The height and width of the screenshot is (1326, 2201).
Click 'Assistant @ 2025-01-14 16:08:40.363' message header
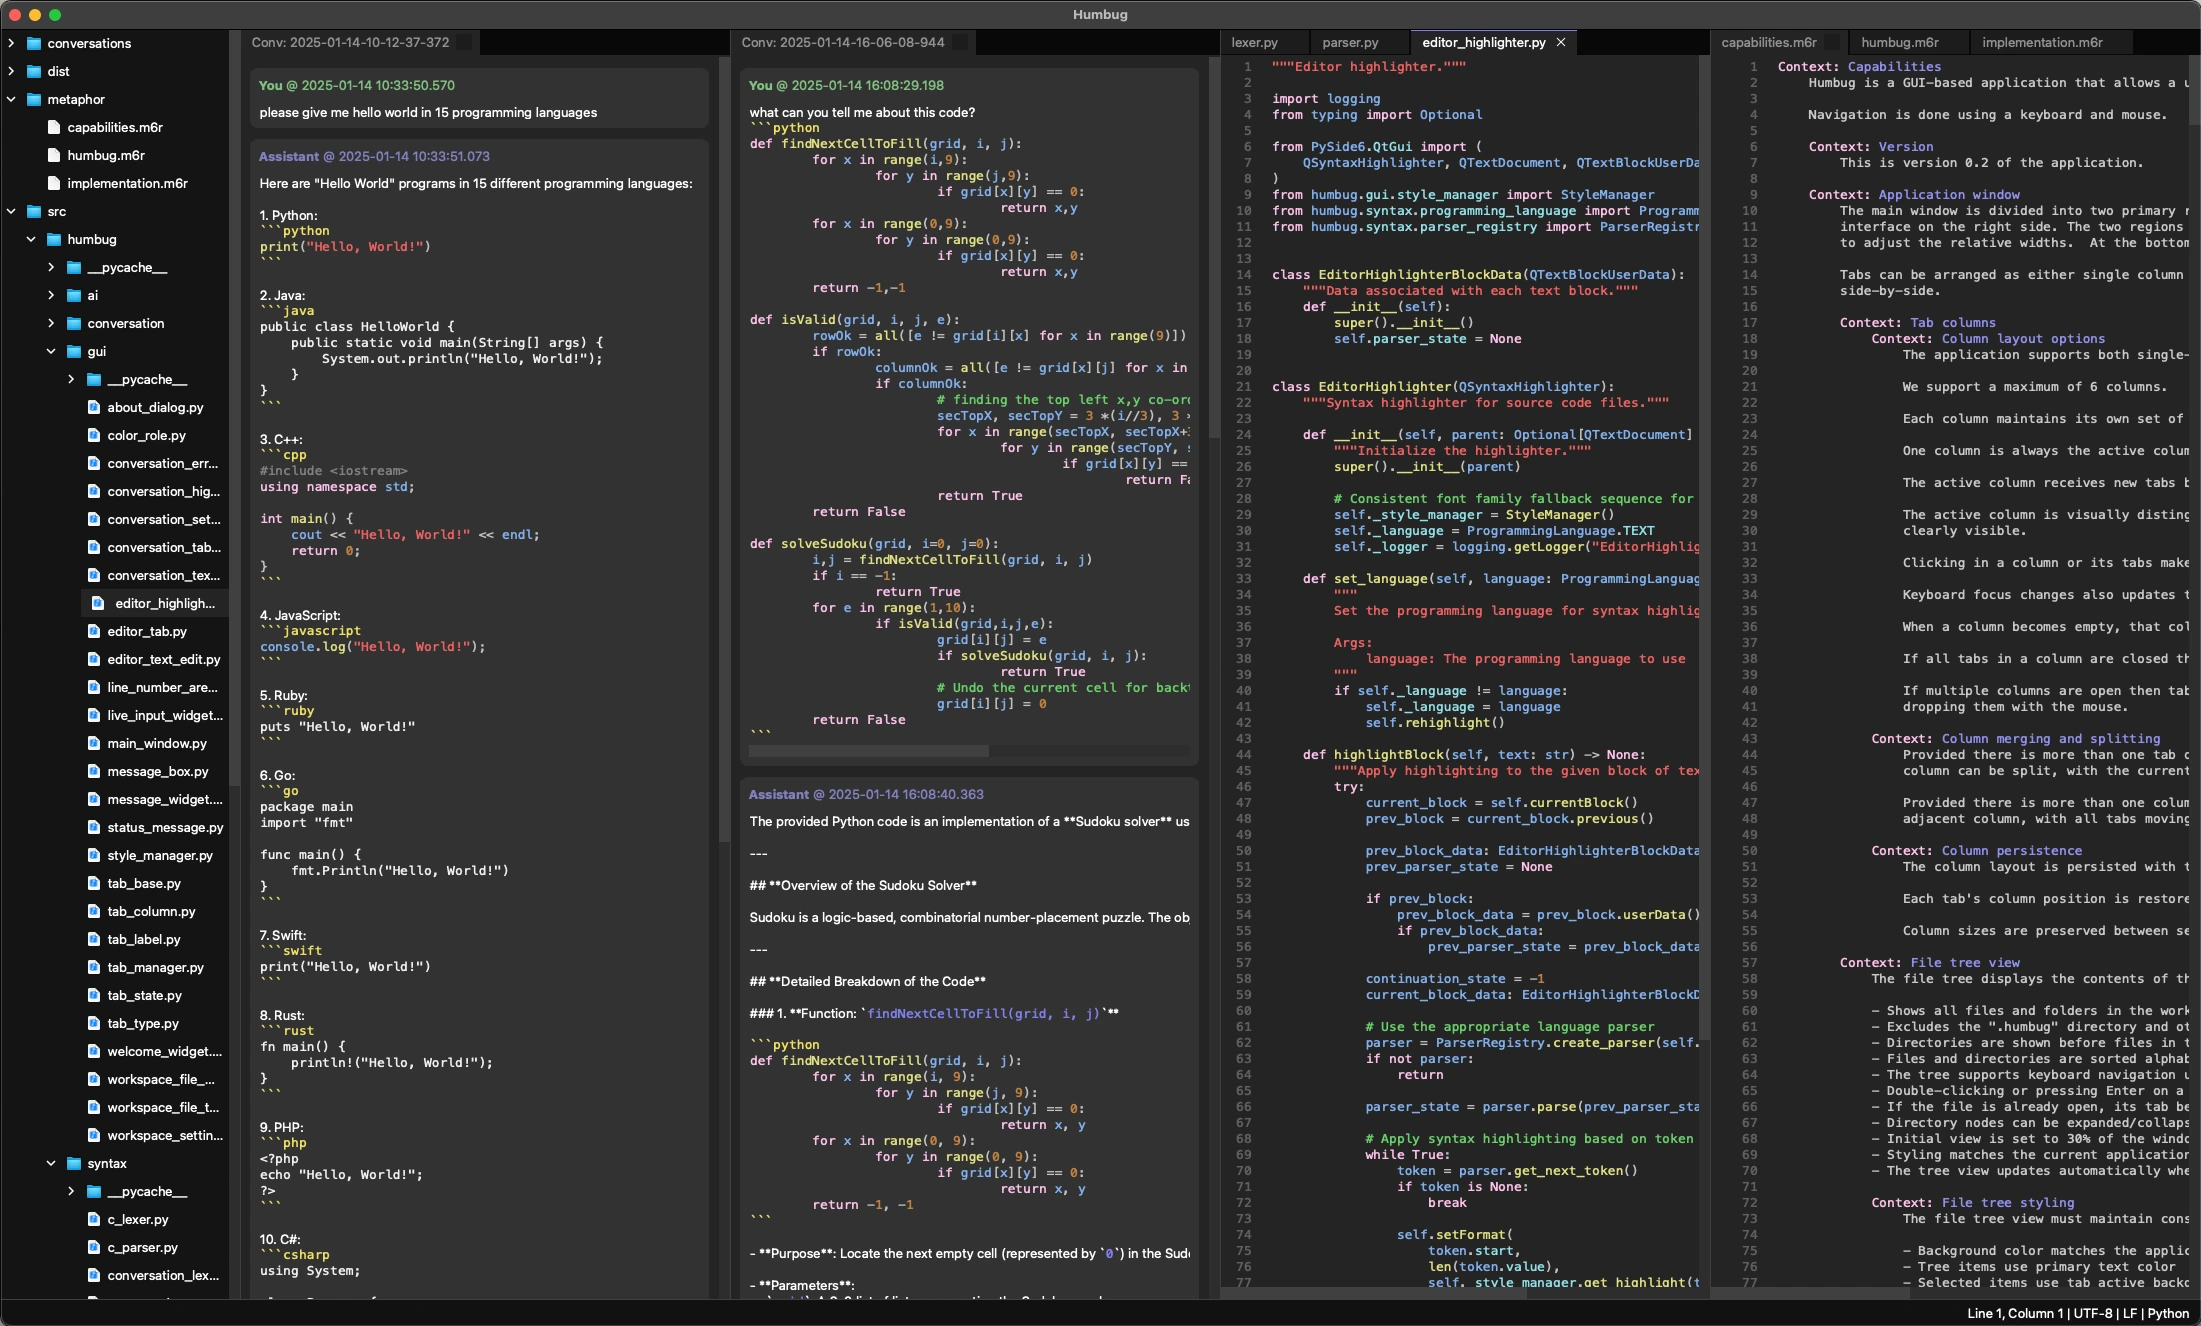tap(866, 794)
